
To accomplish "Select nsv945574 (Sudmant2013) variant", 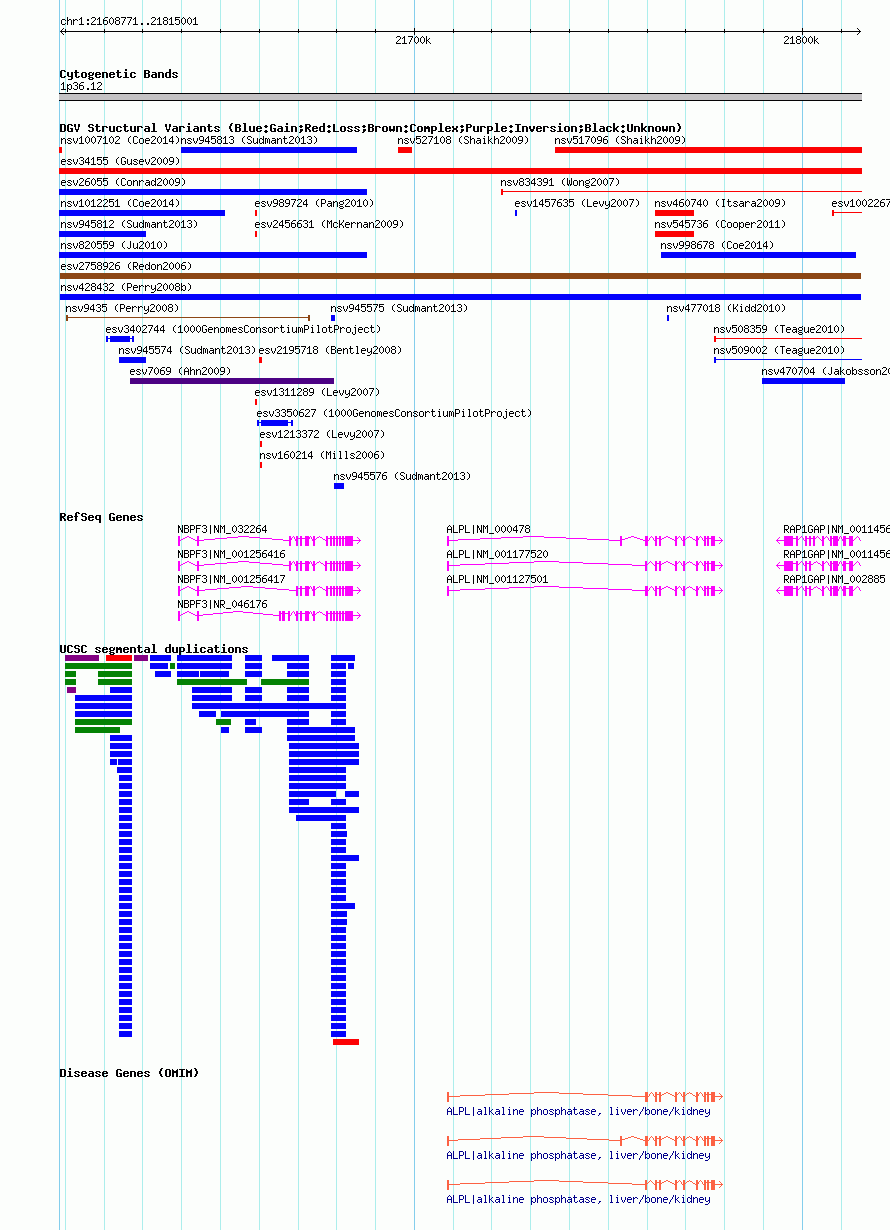I will coord(132,360).
